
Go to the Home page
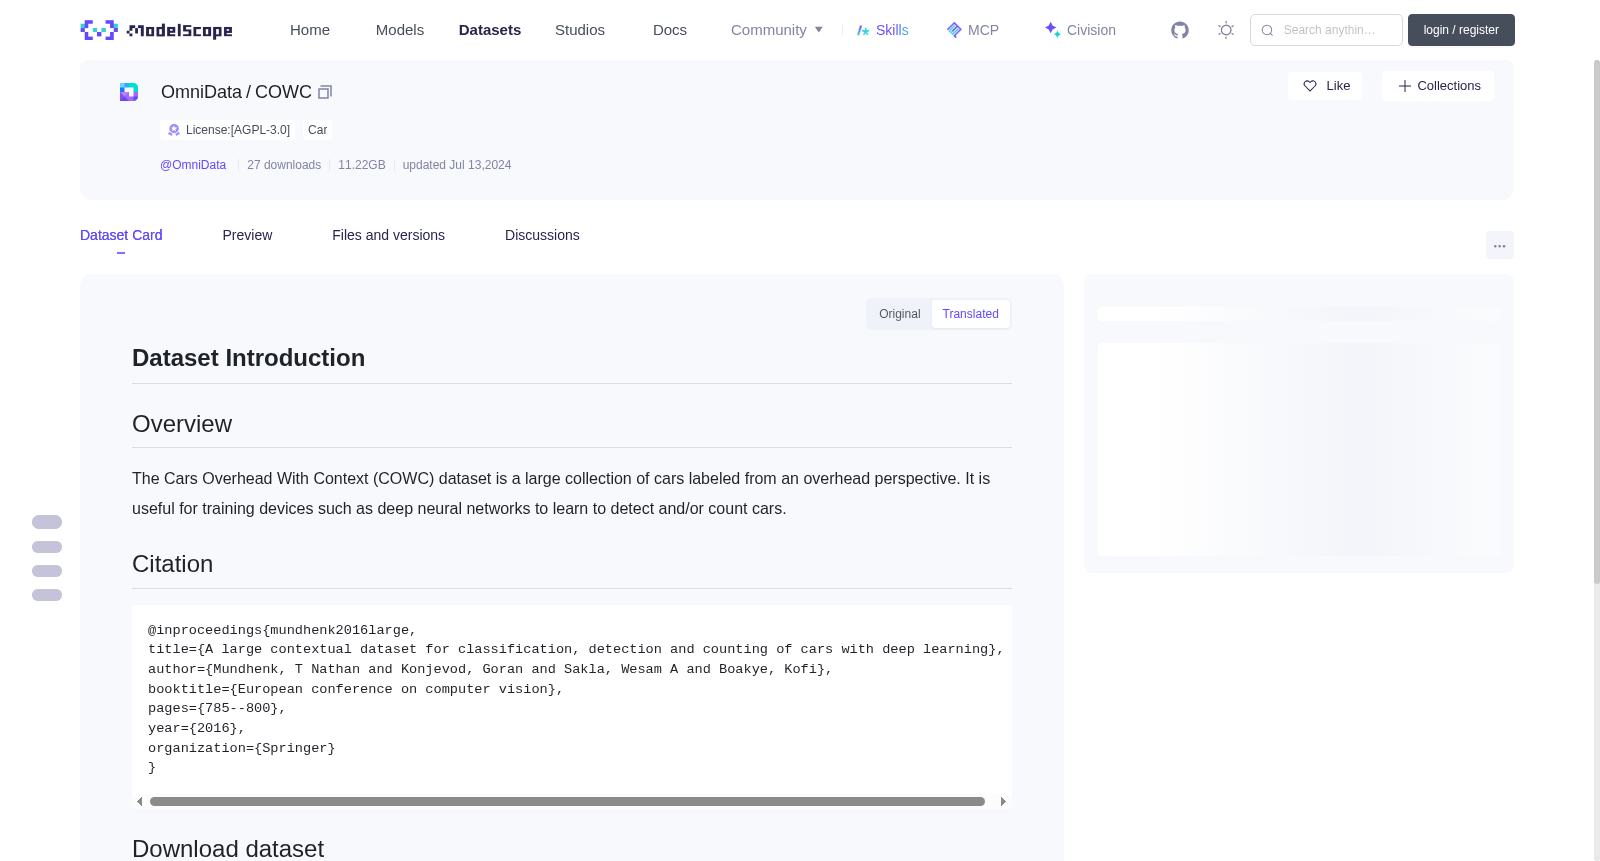(x=310, y=30)
